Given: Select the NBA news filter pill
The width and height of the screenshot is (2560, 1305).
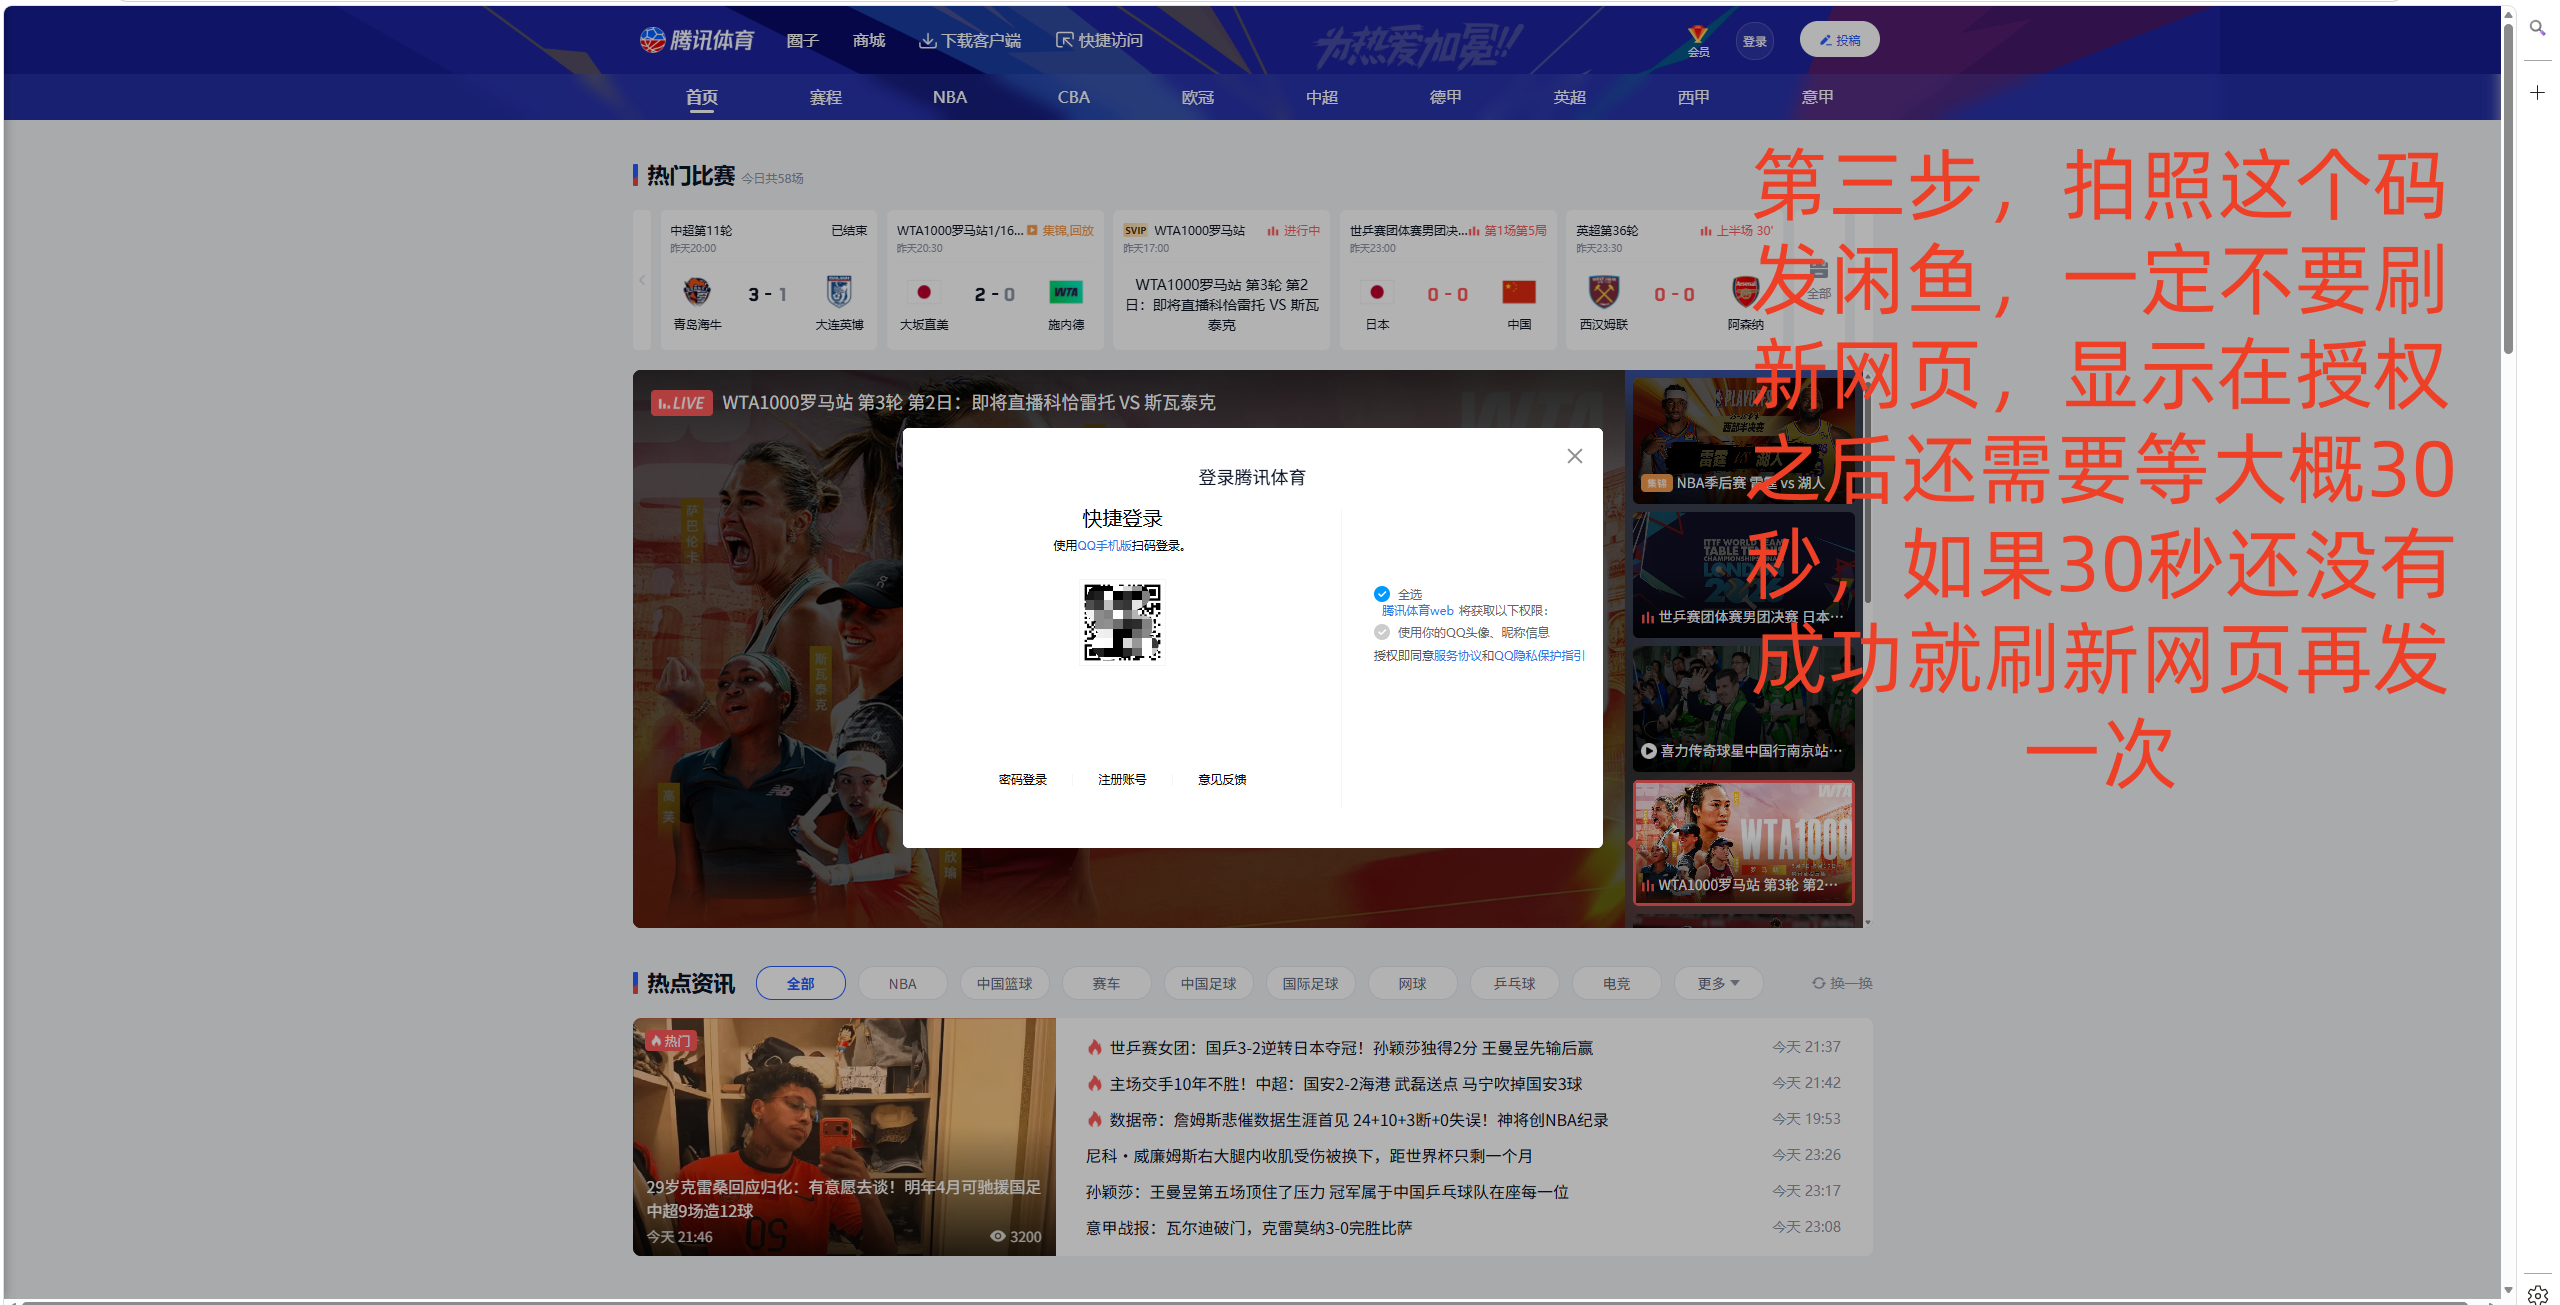Looking at the screenshot, I should pyautogui.click(x=903, y=984).
